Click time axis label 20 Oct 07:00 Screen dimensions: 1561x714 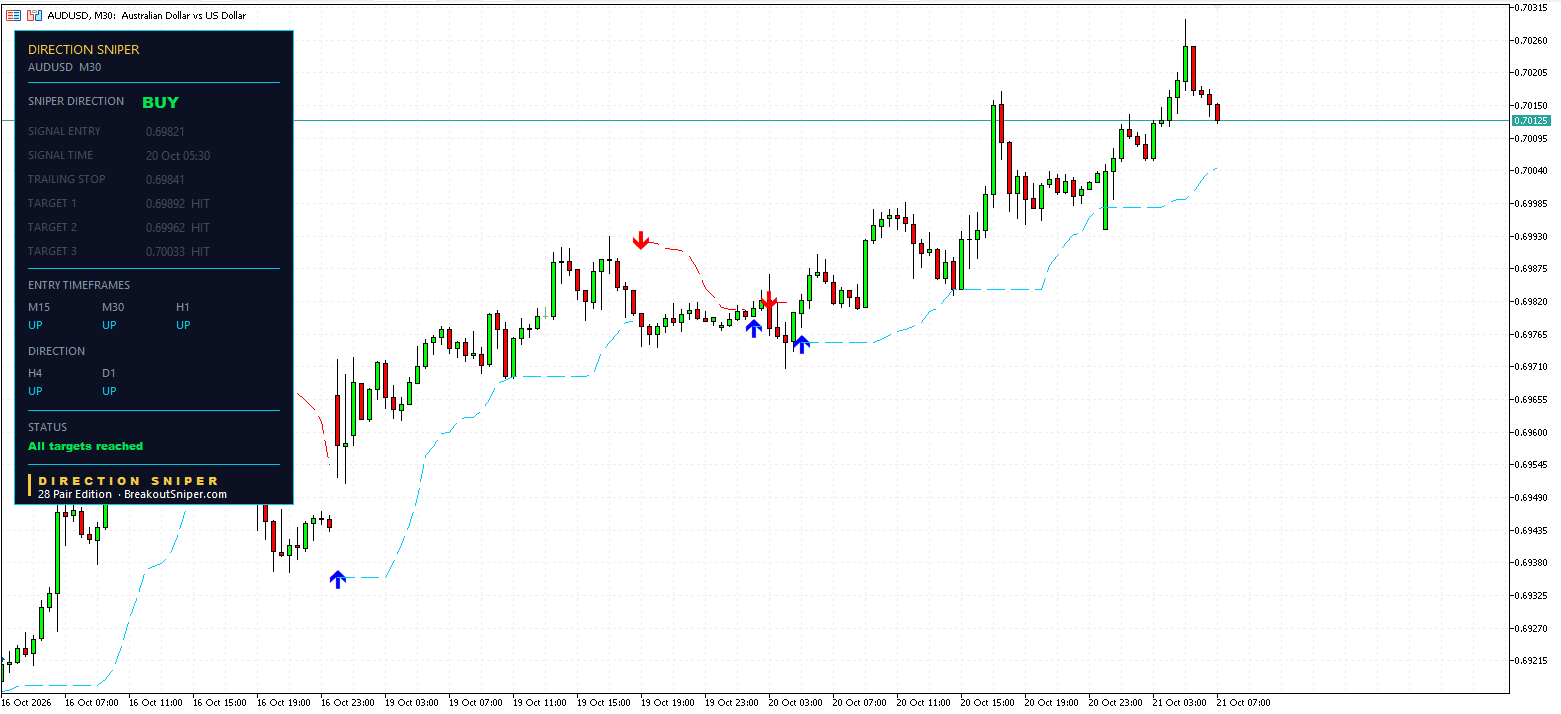pos(859,703)
